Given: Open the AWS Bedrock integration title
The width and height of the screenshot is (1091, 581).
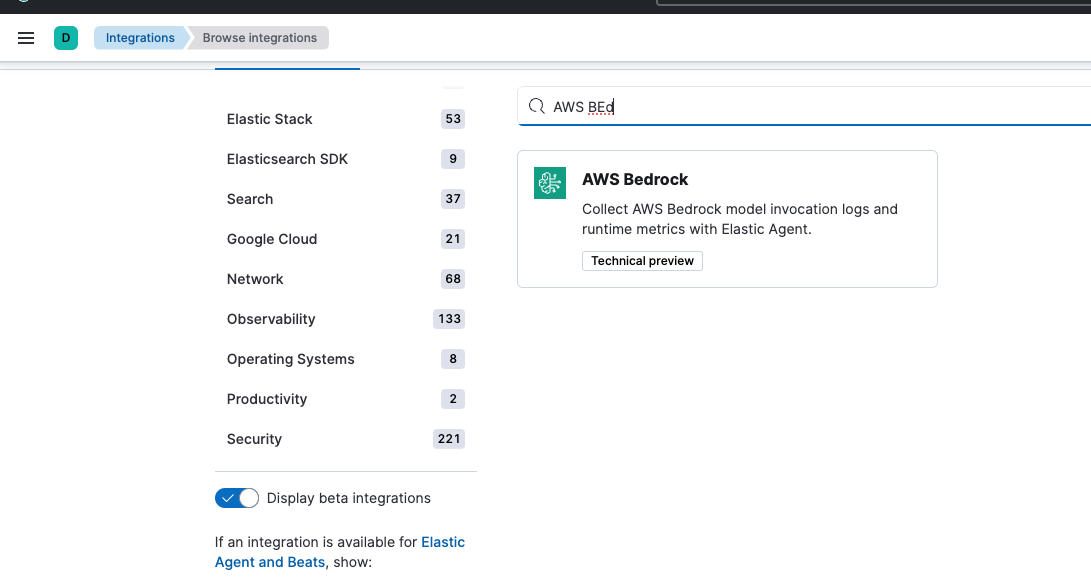Looking at the screenshot, I should click(635, 180).
